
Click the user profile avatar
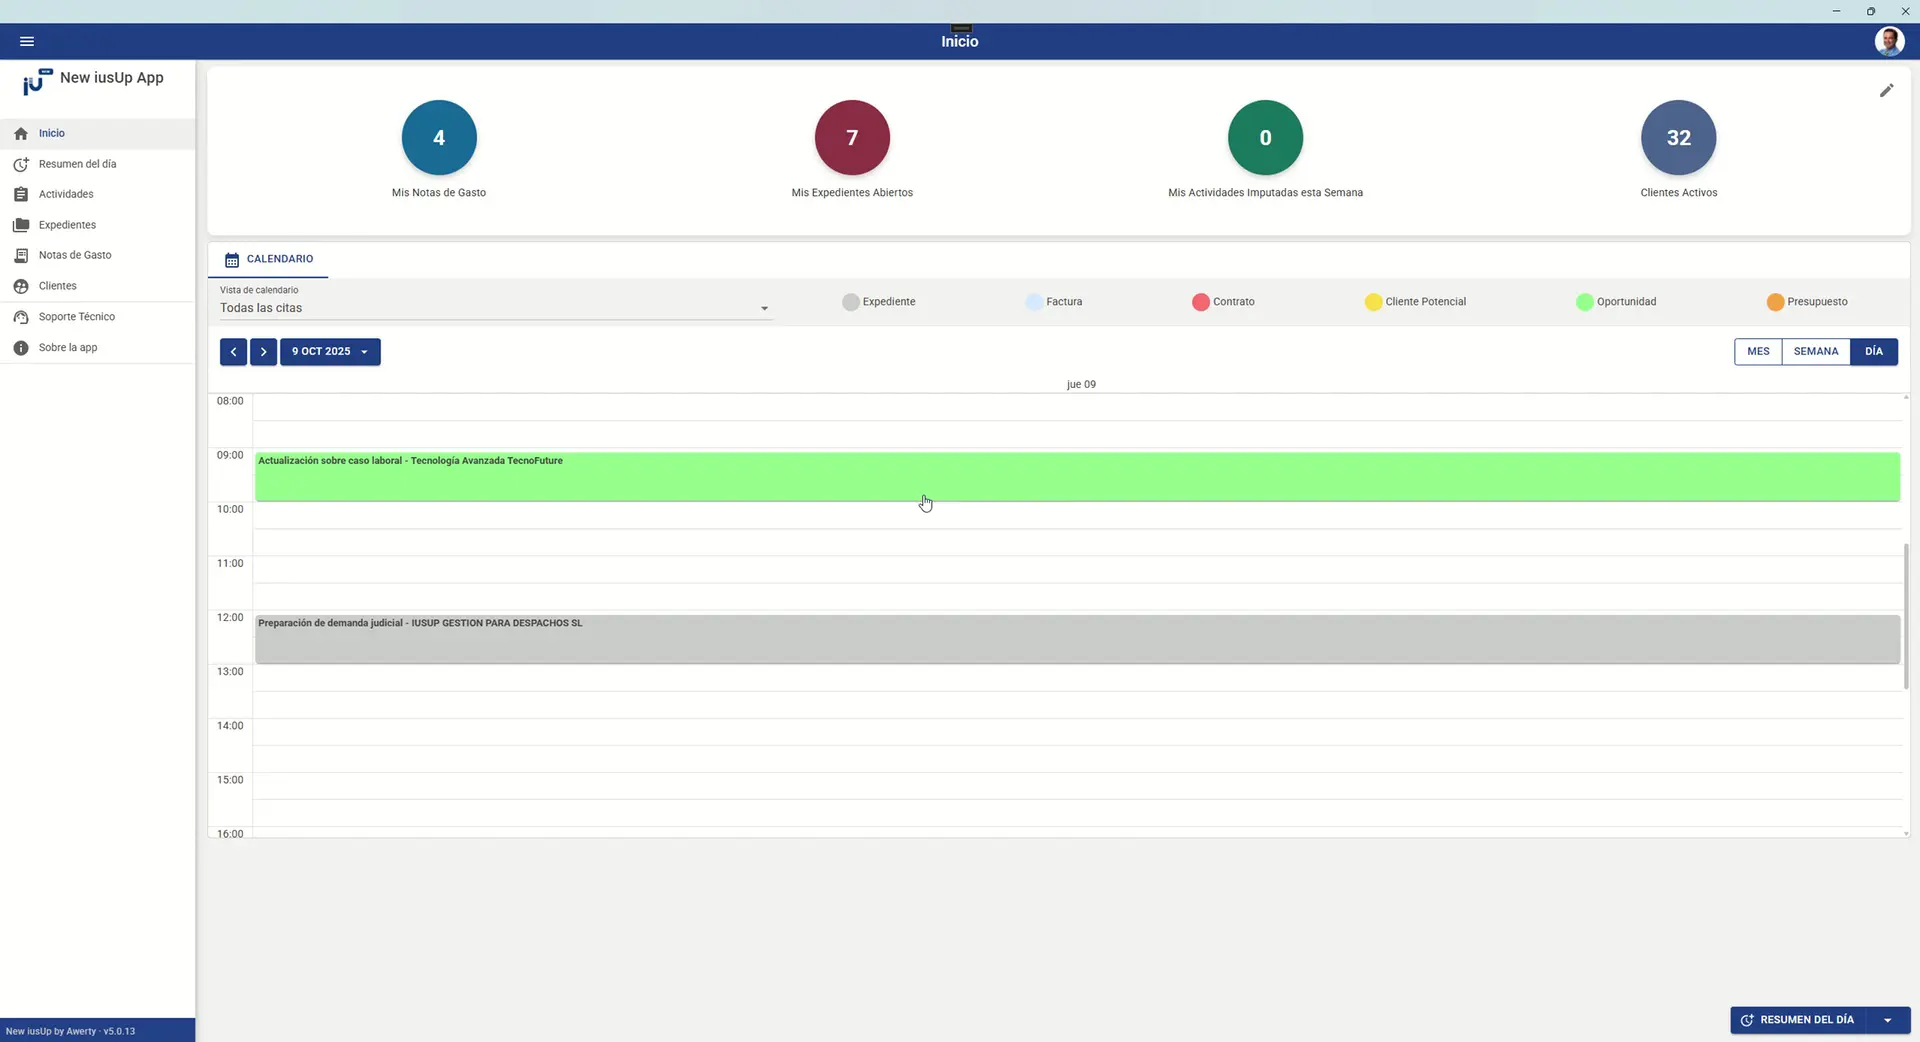point(1888,41)
